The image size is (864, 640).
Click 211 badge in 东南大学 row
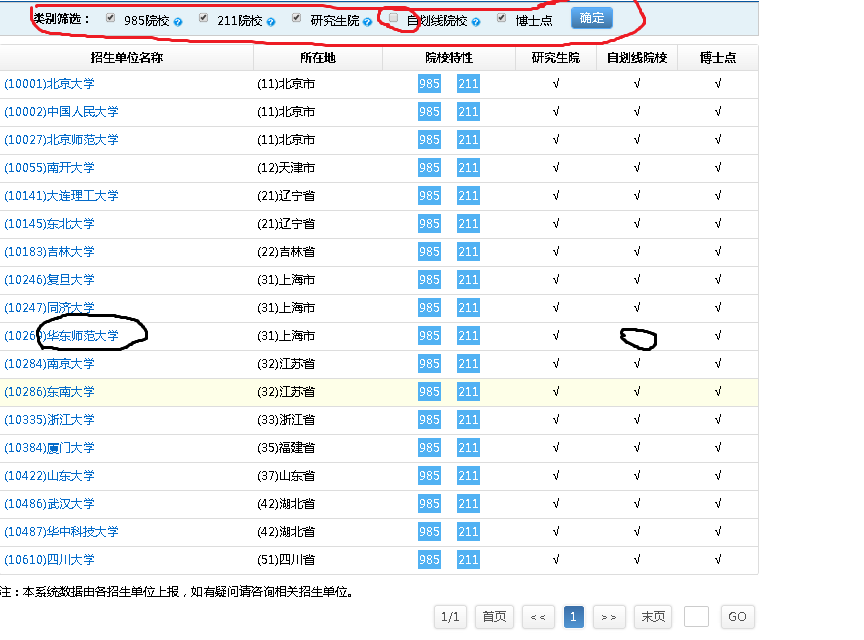click(x=468, y=392)
